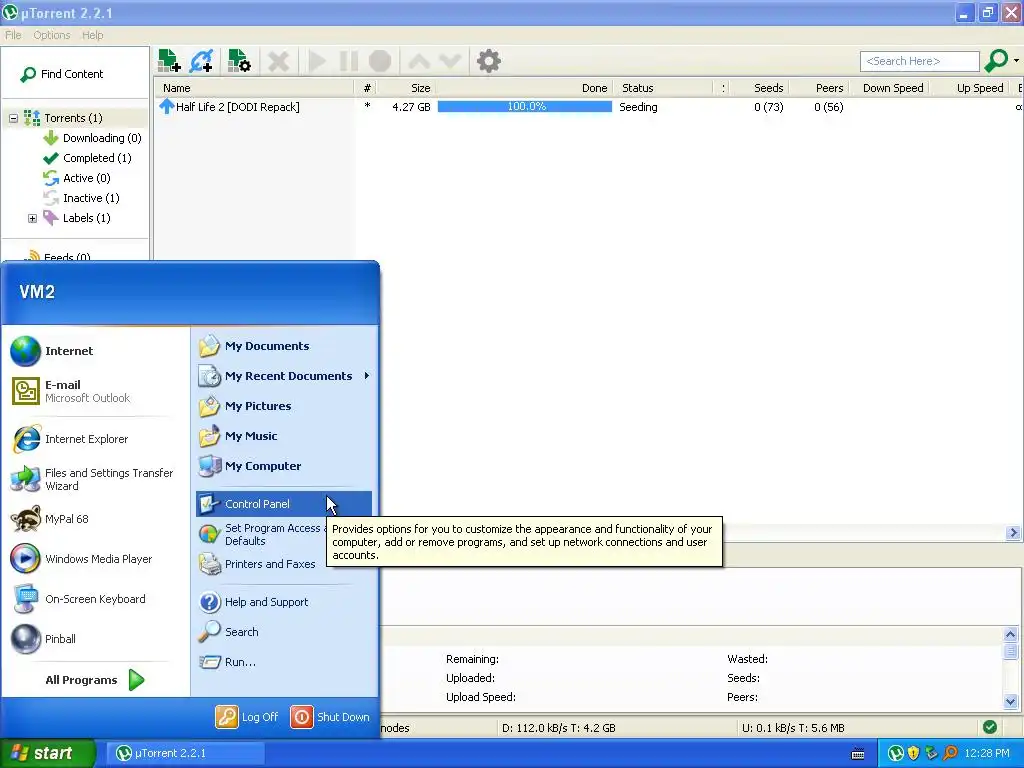Expand My Recent Documents submenu
Viewport: 1024px width, 768px height.
[x=284, y=376]
